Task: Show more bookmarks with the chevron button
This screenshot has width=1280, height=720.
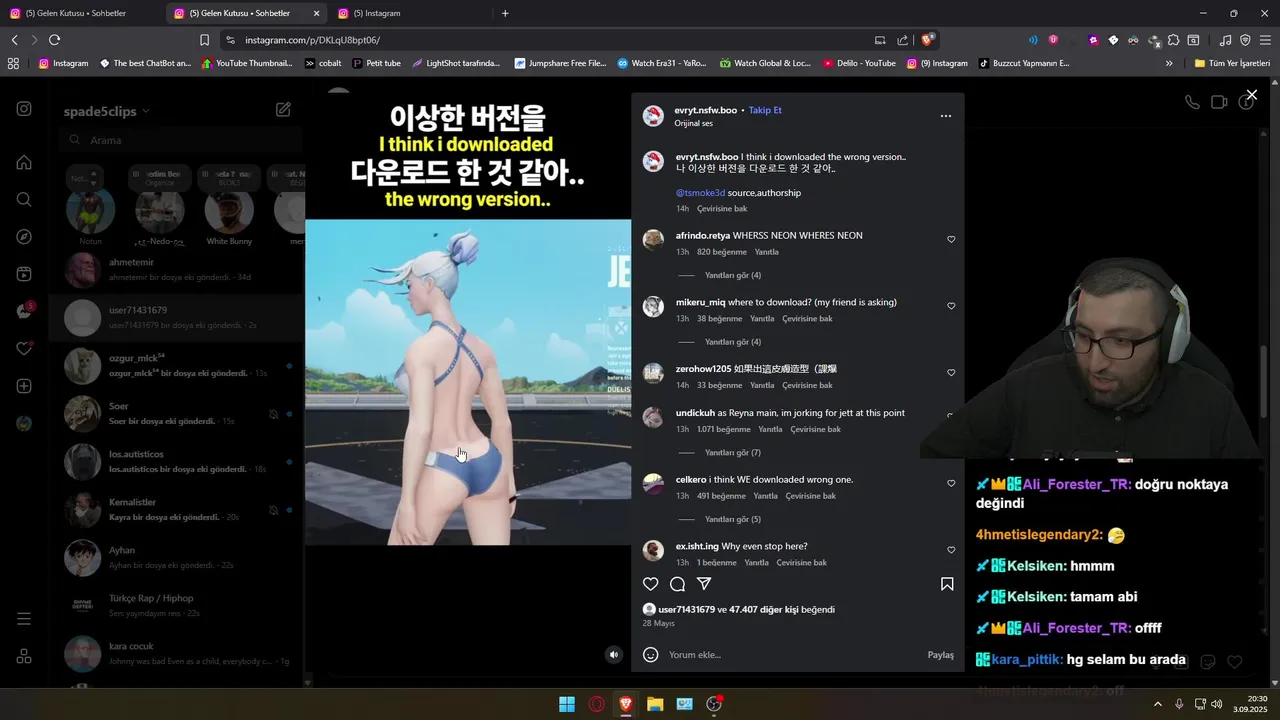Action: coord(1169,63)
